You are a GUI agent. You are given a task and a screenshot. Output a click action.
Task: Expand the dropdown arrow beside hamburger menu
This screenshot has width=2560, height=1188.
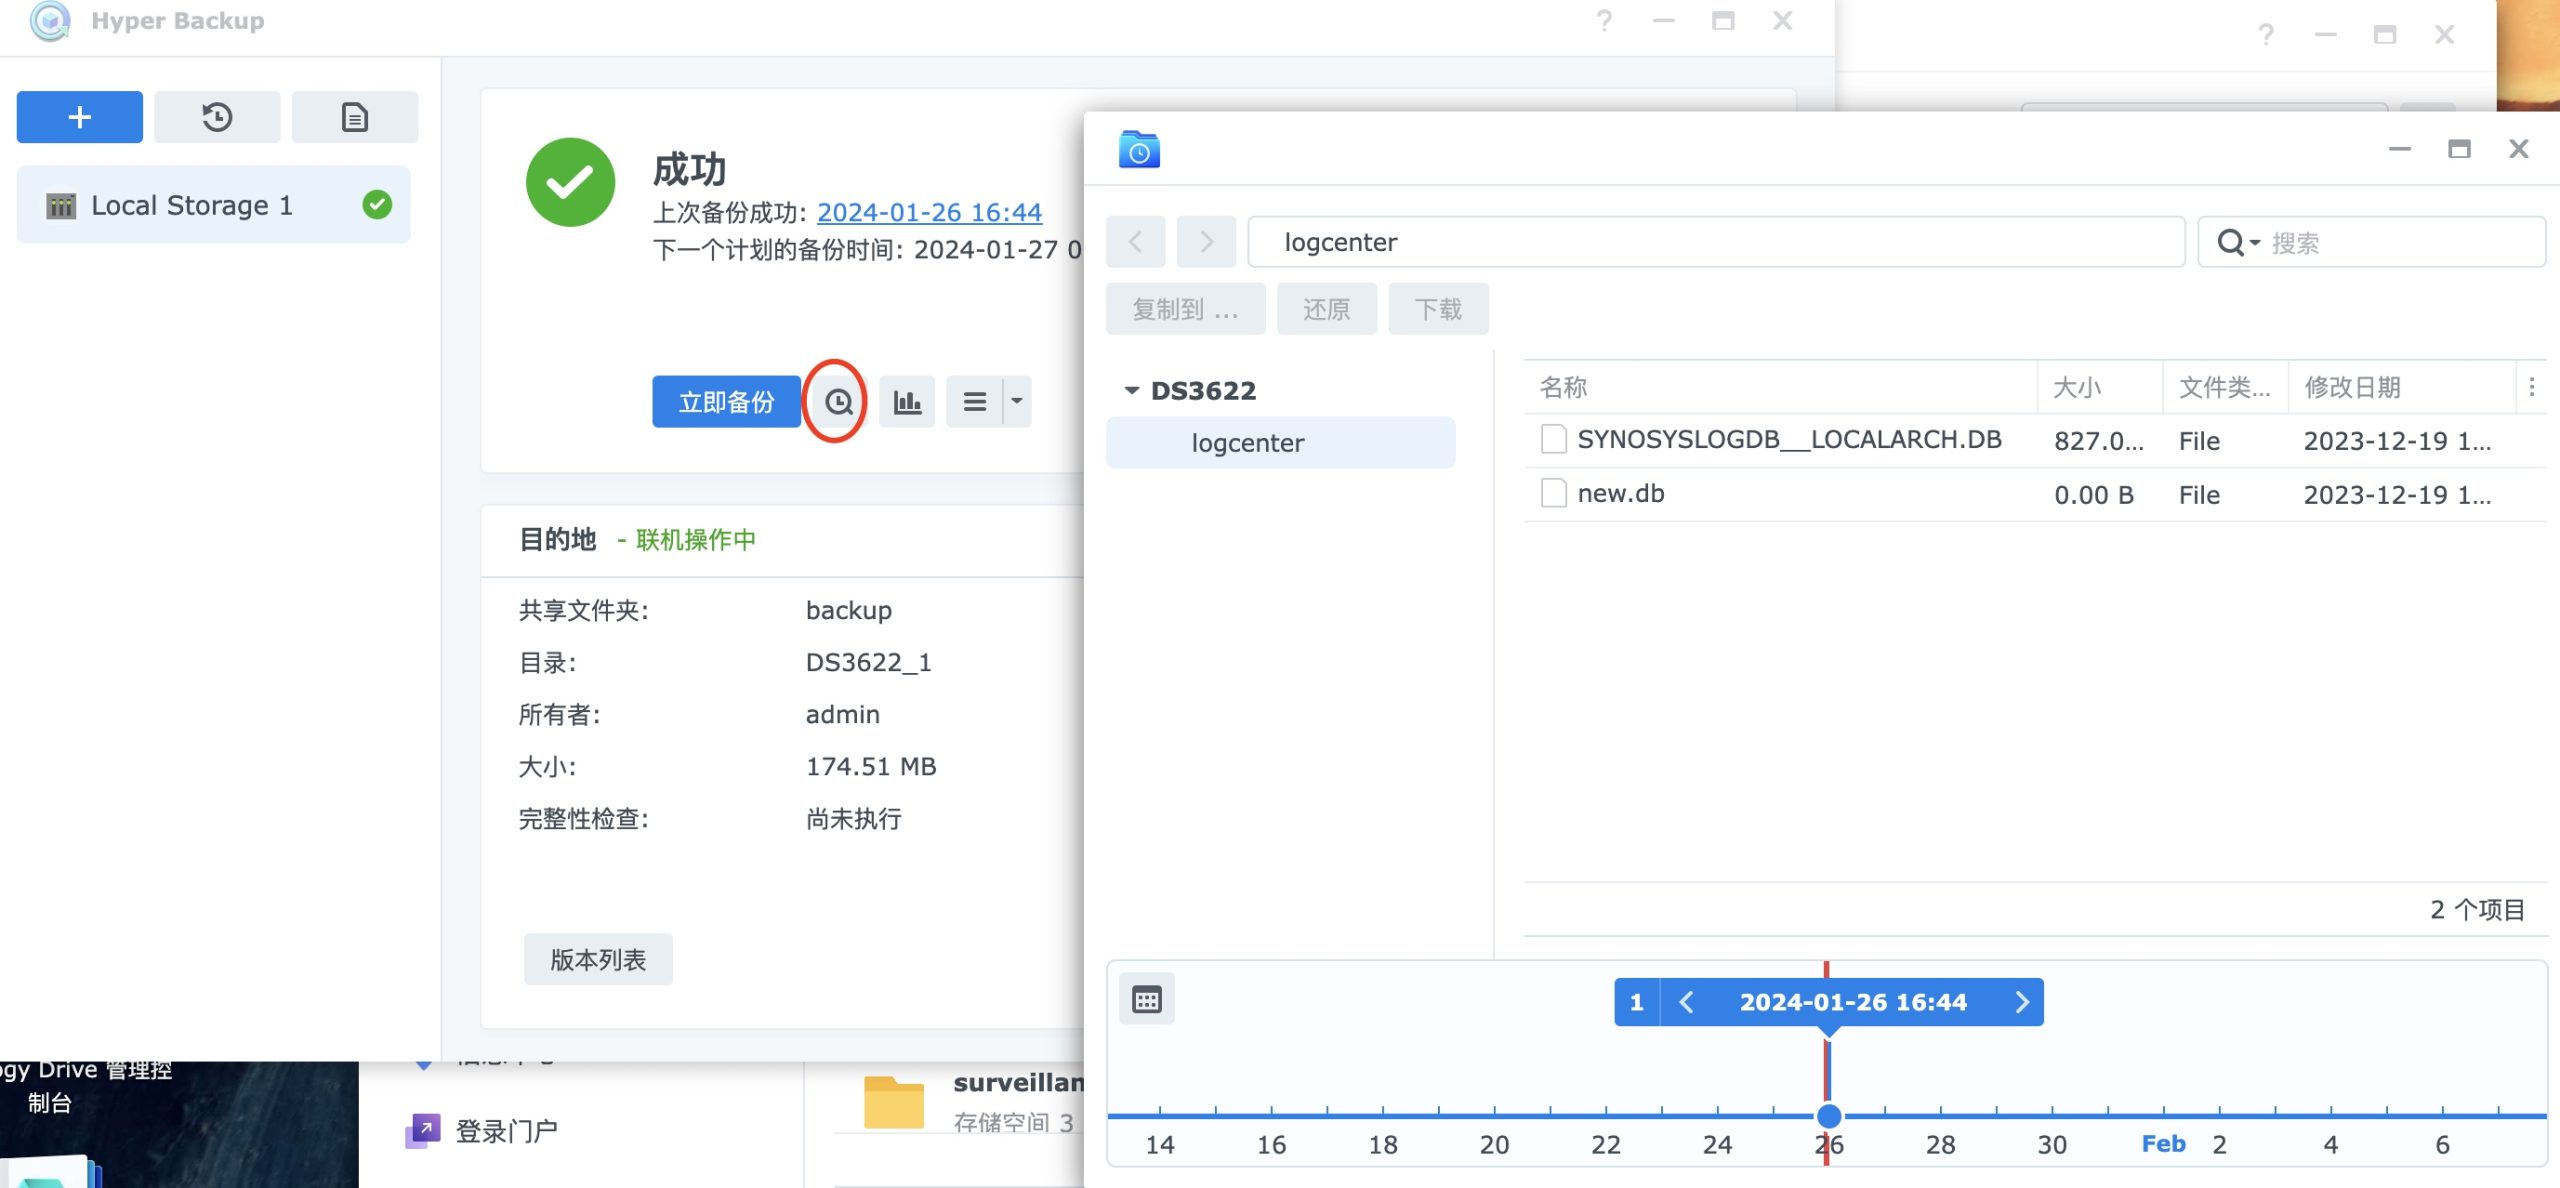coord(1017,402)
